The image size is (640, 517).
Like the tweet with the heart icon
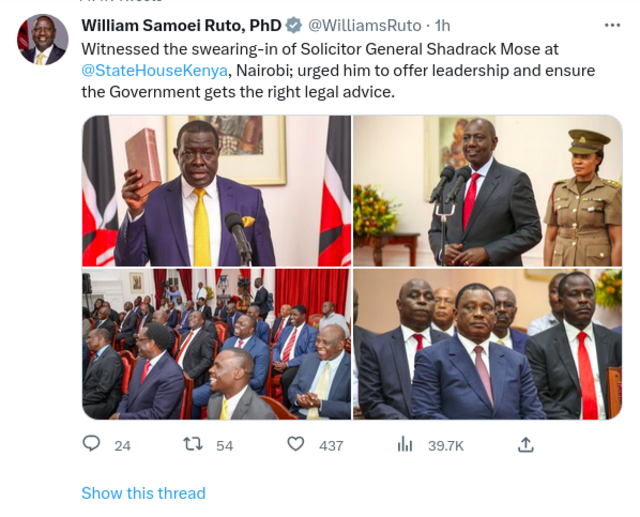pyautogui.click(x=296, y=444)
